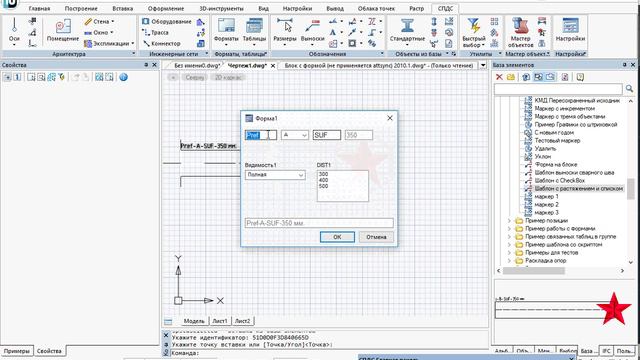The image size is (640, 360).
Task: Click the База элементов search field
Action: click(x=558, y=89)
